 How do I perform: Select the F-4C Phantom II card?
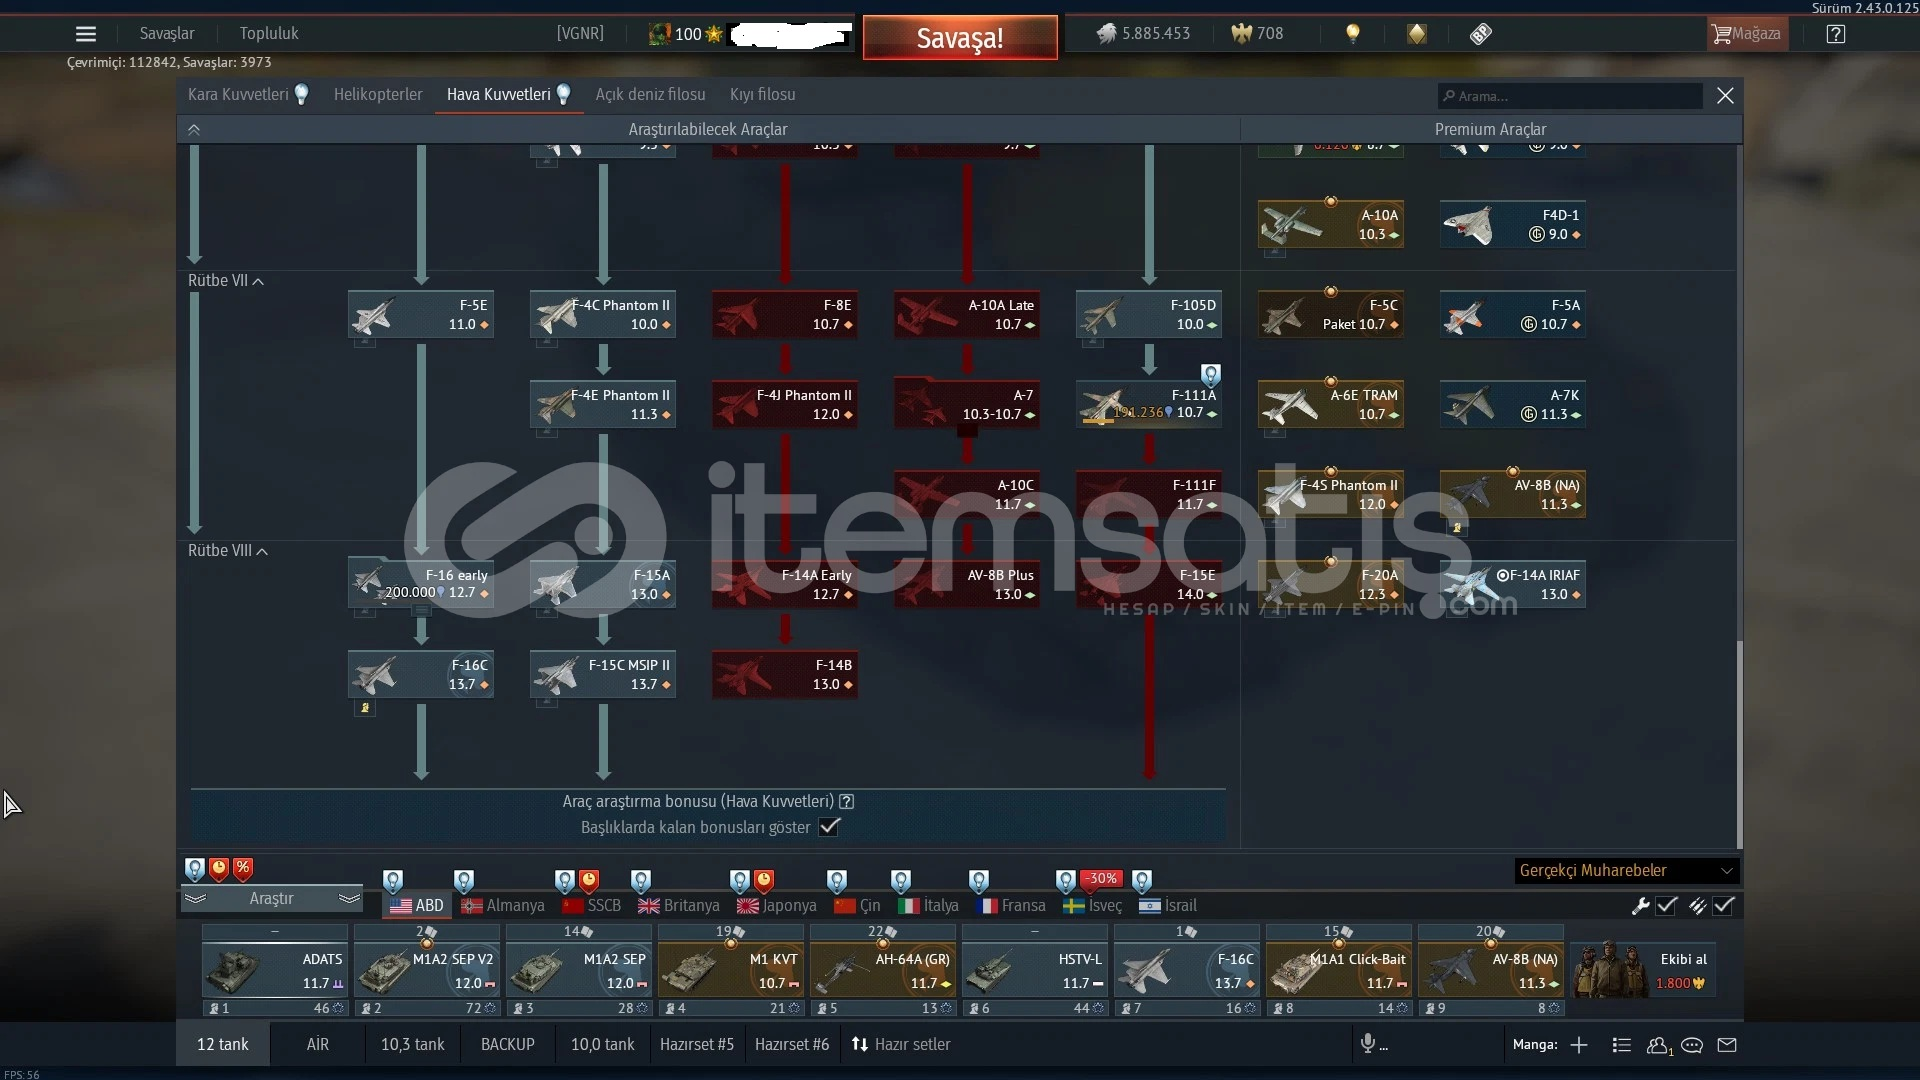pos(603,314)
